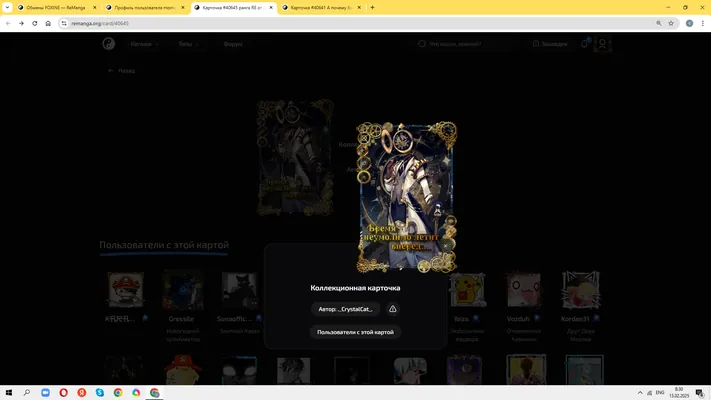Open the active Chrome window taskbar icon

(155, 393)
